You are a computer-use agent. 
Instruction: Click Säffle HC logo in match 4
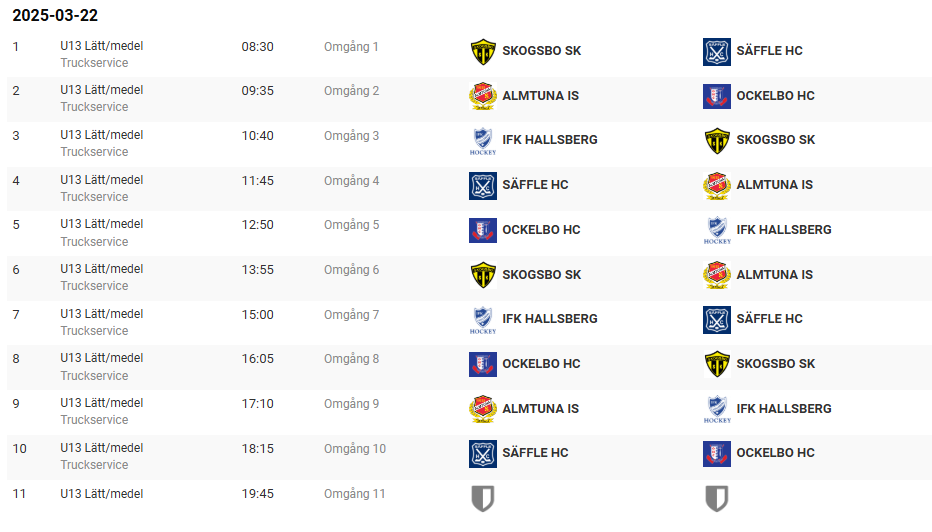pyautogui.click(x=483, y=185)
